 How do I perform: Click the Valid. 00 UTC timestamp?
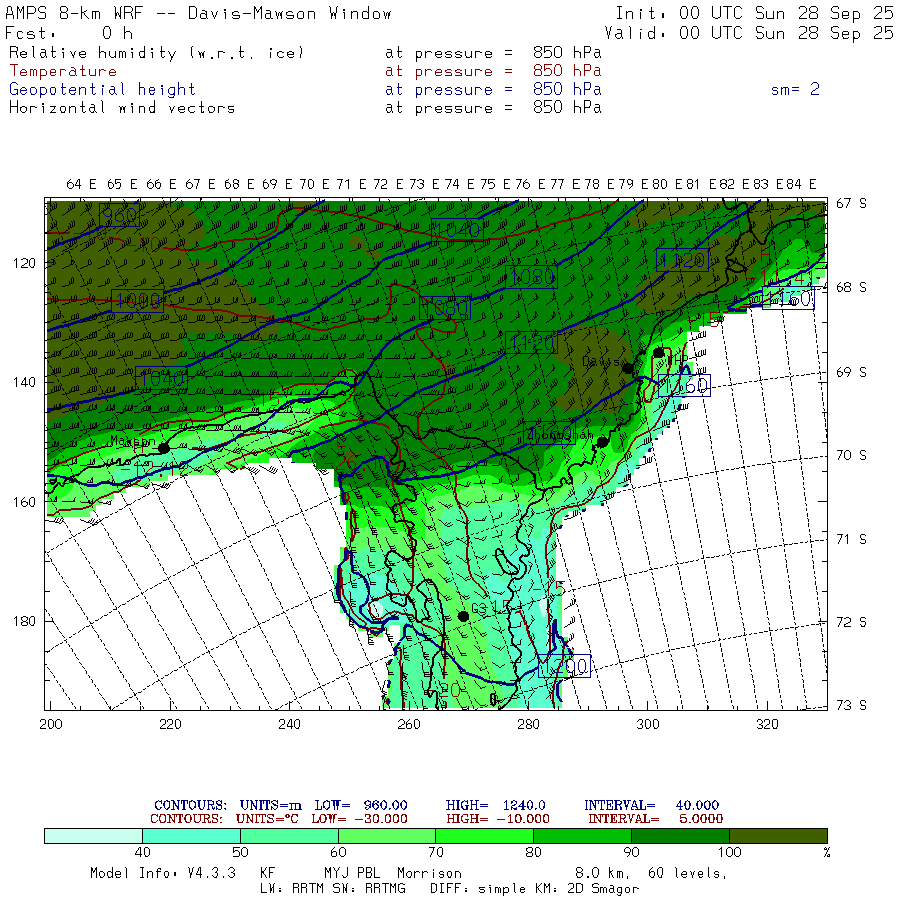click(750, 32)
